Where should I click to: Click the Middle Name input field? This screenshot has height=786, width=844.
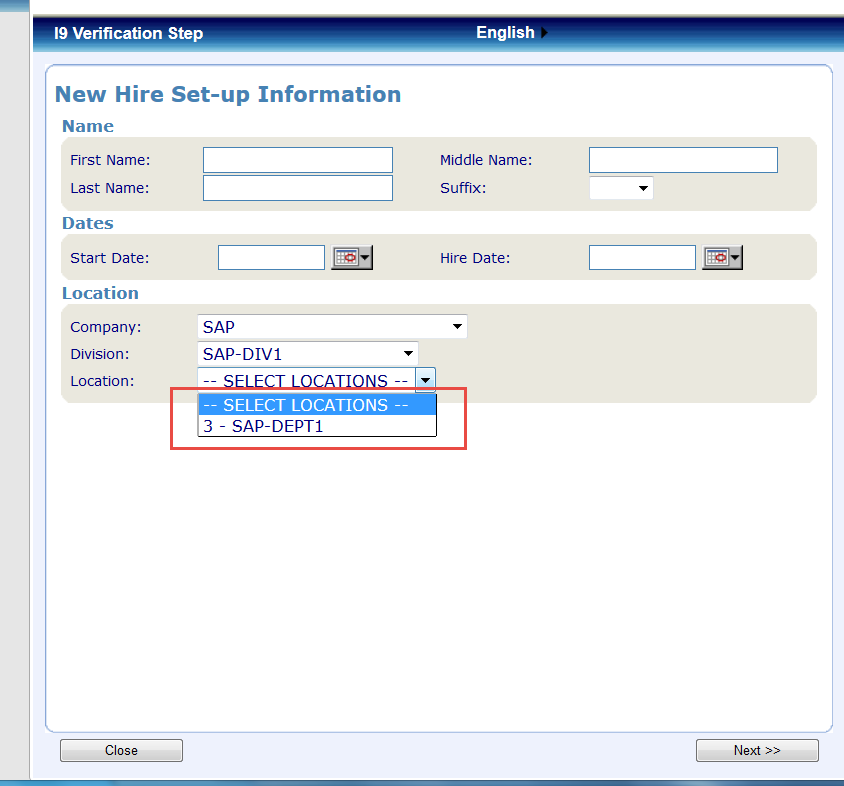[x=683, y=160]
